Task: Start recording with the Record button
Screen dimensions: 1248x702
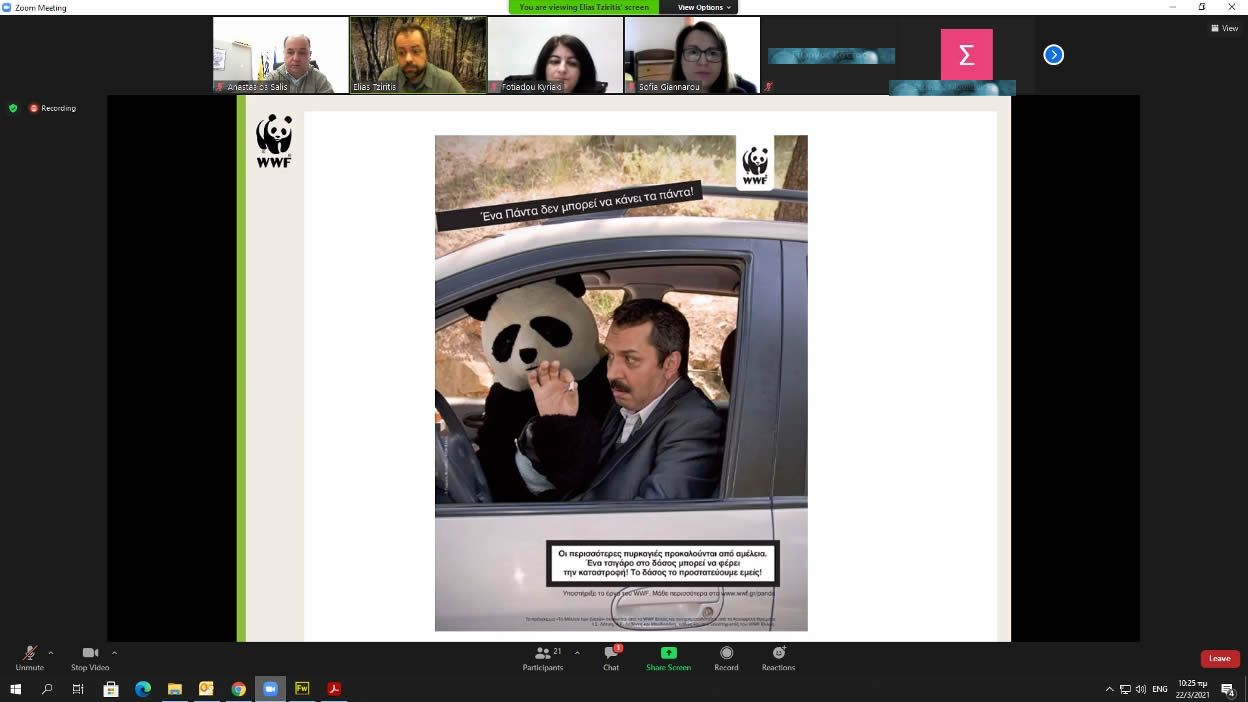Action: pyautogui.click(x=726, y=657)
